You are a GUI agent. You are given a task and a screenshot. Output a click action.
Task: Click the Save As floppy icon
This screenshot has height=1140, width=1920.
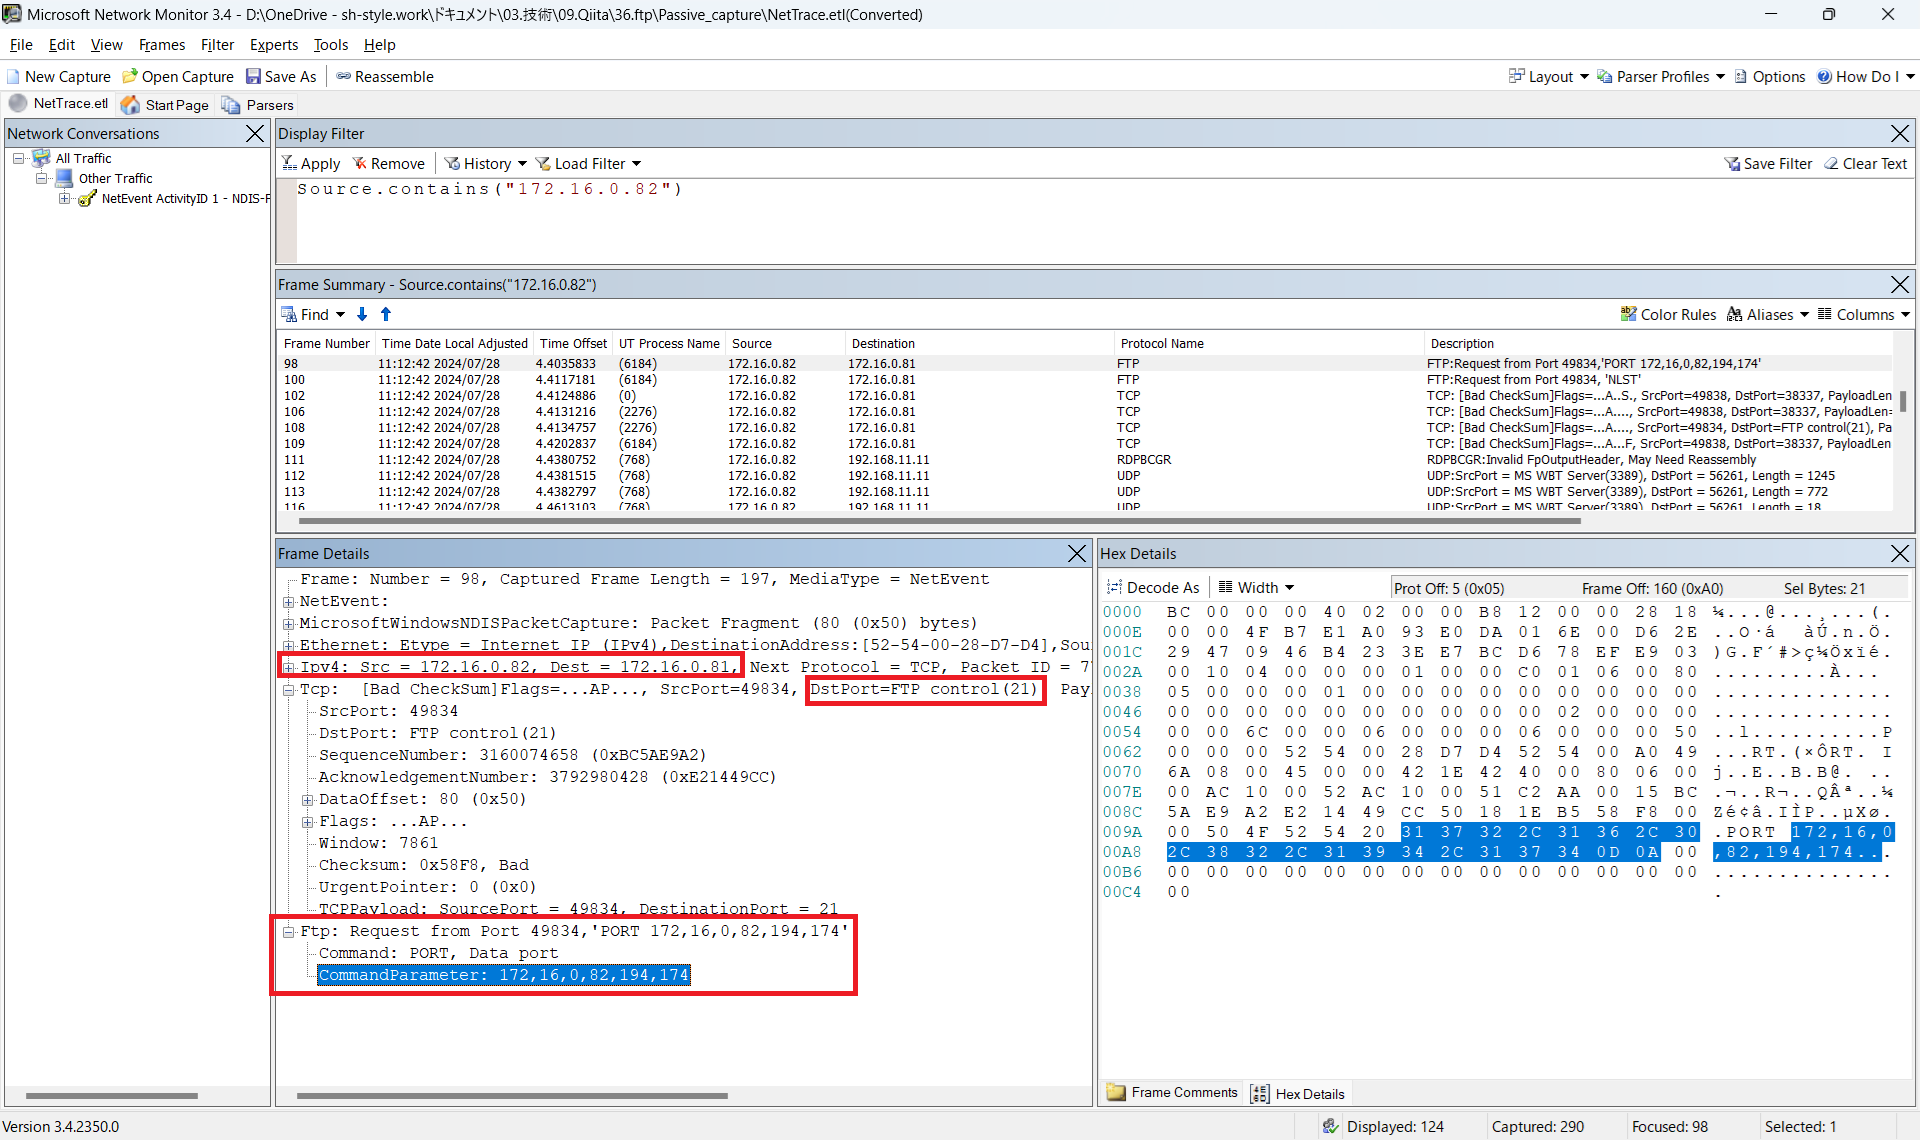point(254,77)
